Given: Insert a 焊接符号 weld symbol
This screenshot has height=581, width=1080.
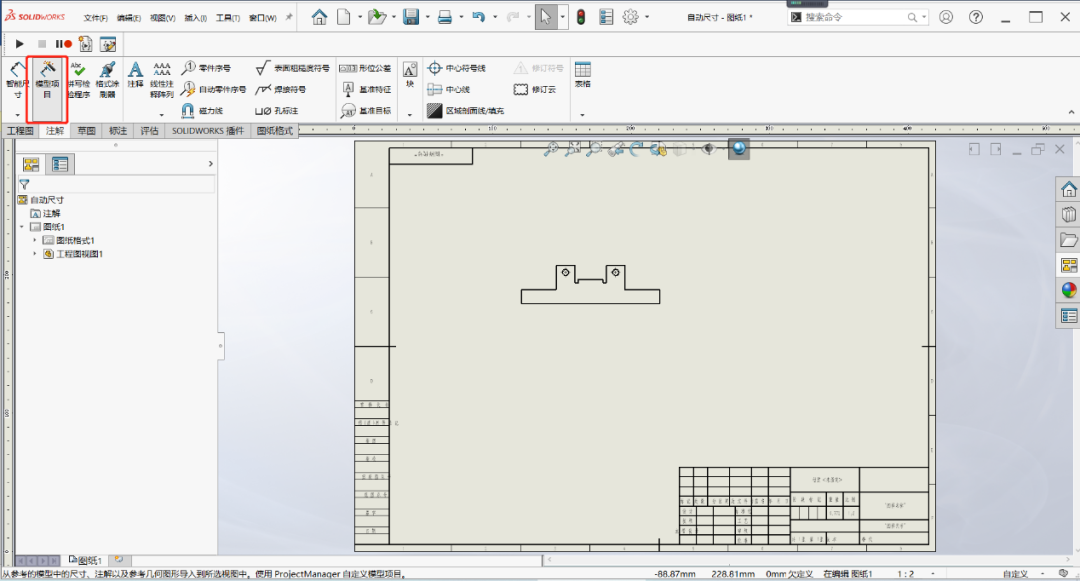Looking at the screenshot, I should (x=280, y=89).
